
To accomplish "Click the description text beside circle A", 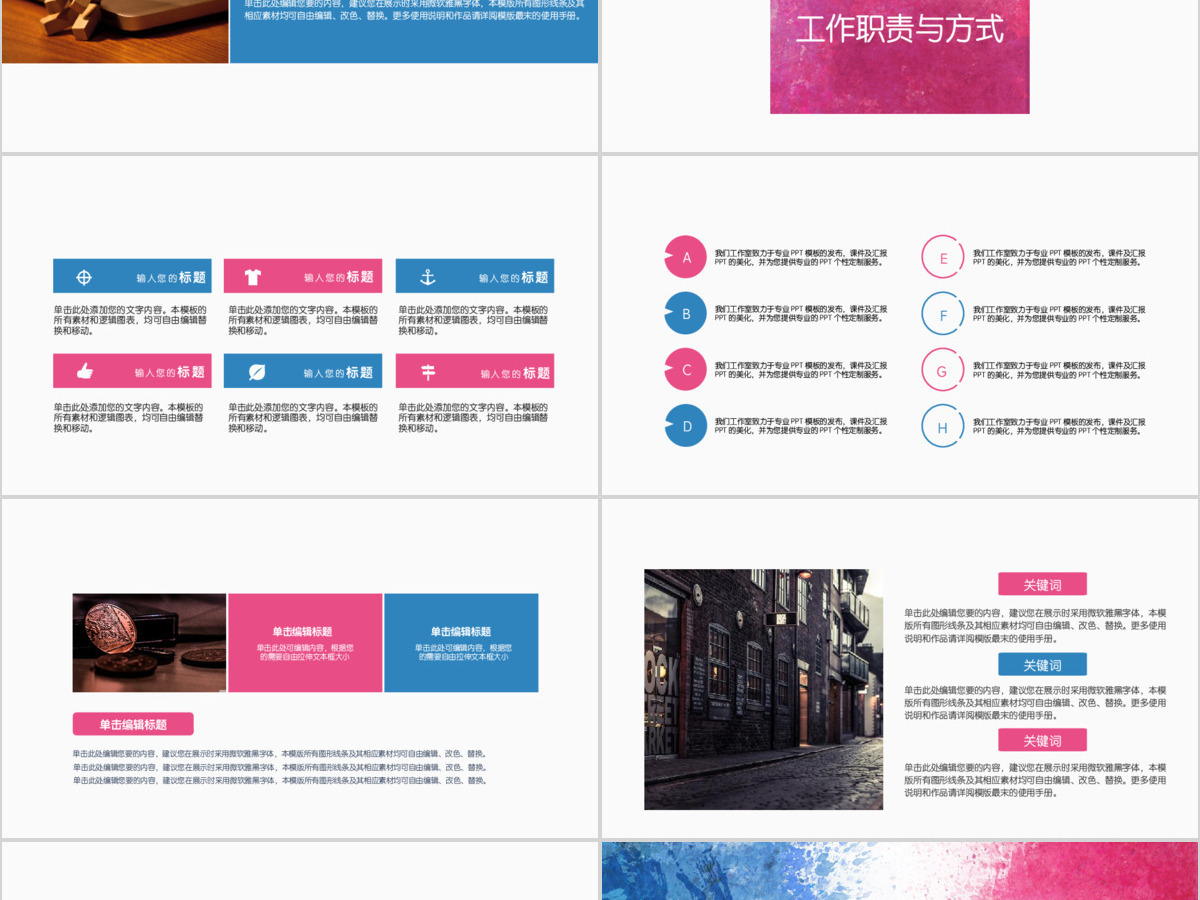I will tap(801, 257).
